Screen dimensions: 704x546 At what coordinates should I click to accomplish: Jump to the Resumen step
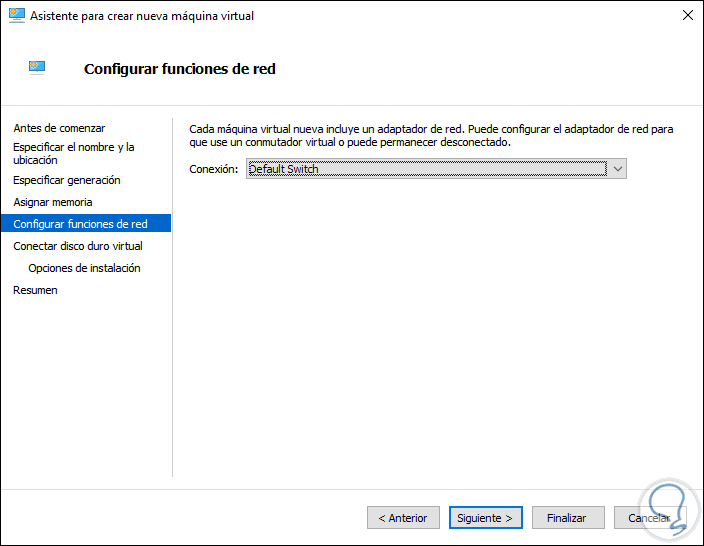[x=36, y=290]
